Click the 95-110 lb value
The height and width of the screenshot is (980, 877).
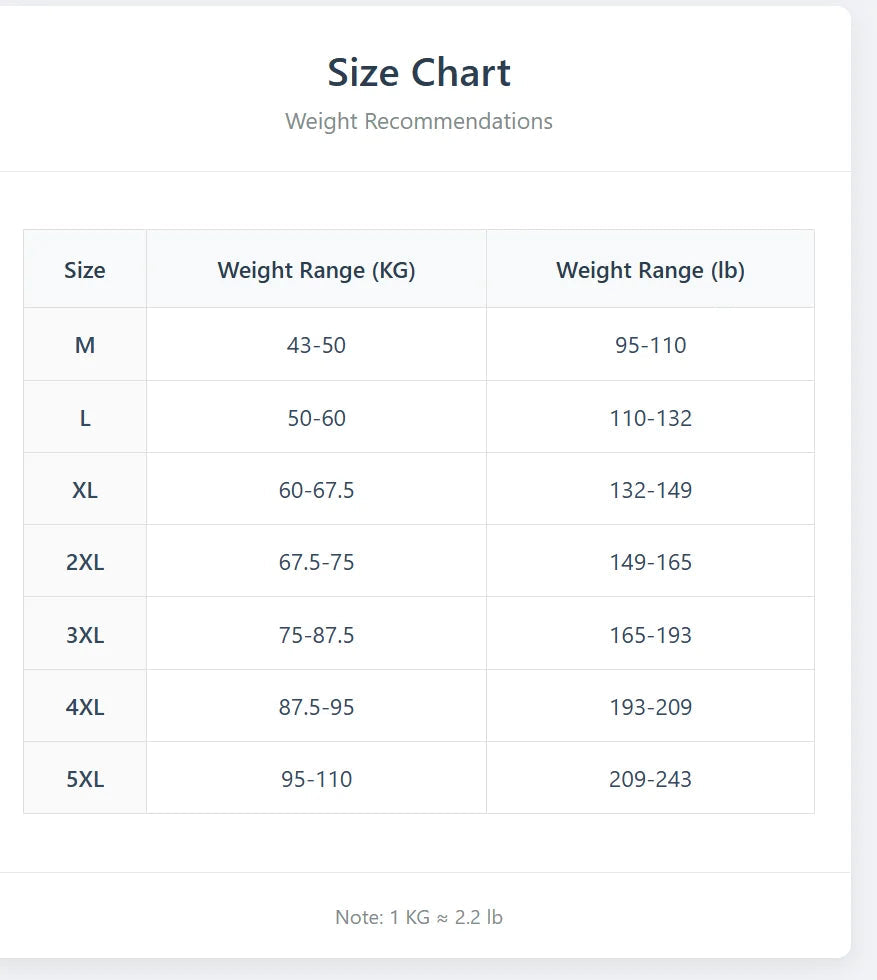pyautogui.click(x=650, y=345)
